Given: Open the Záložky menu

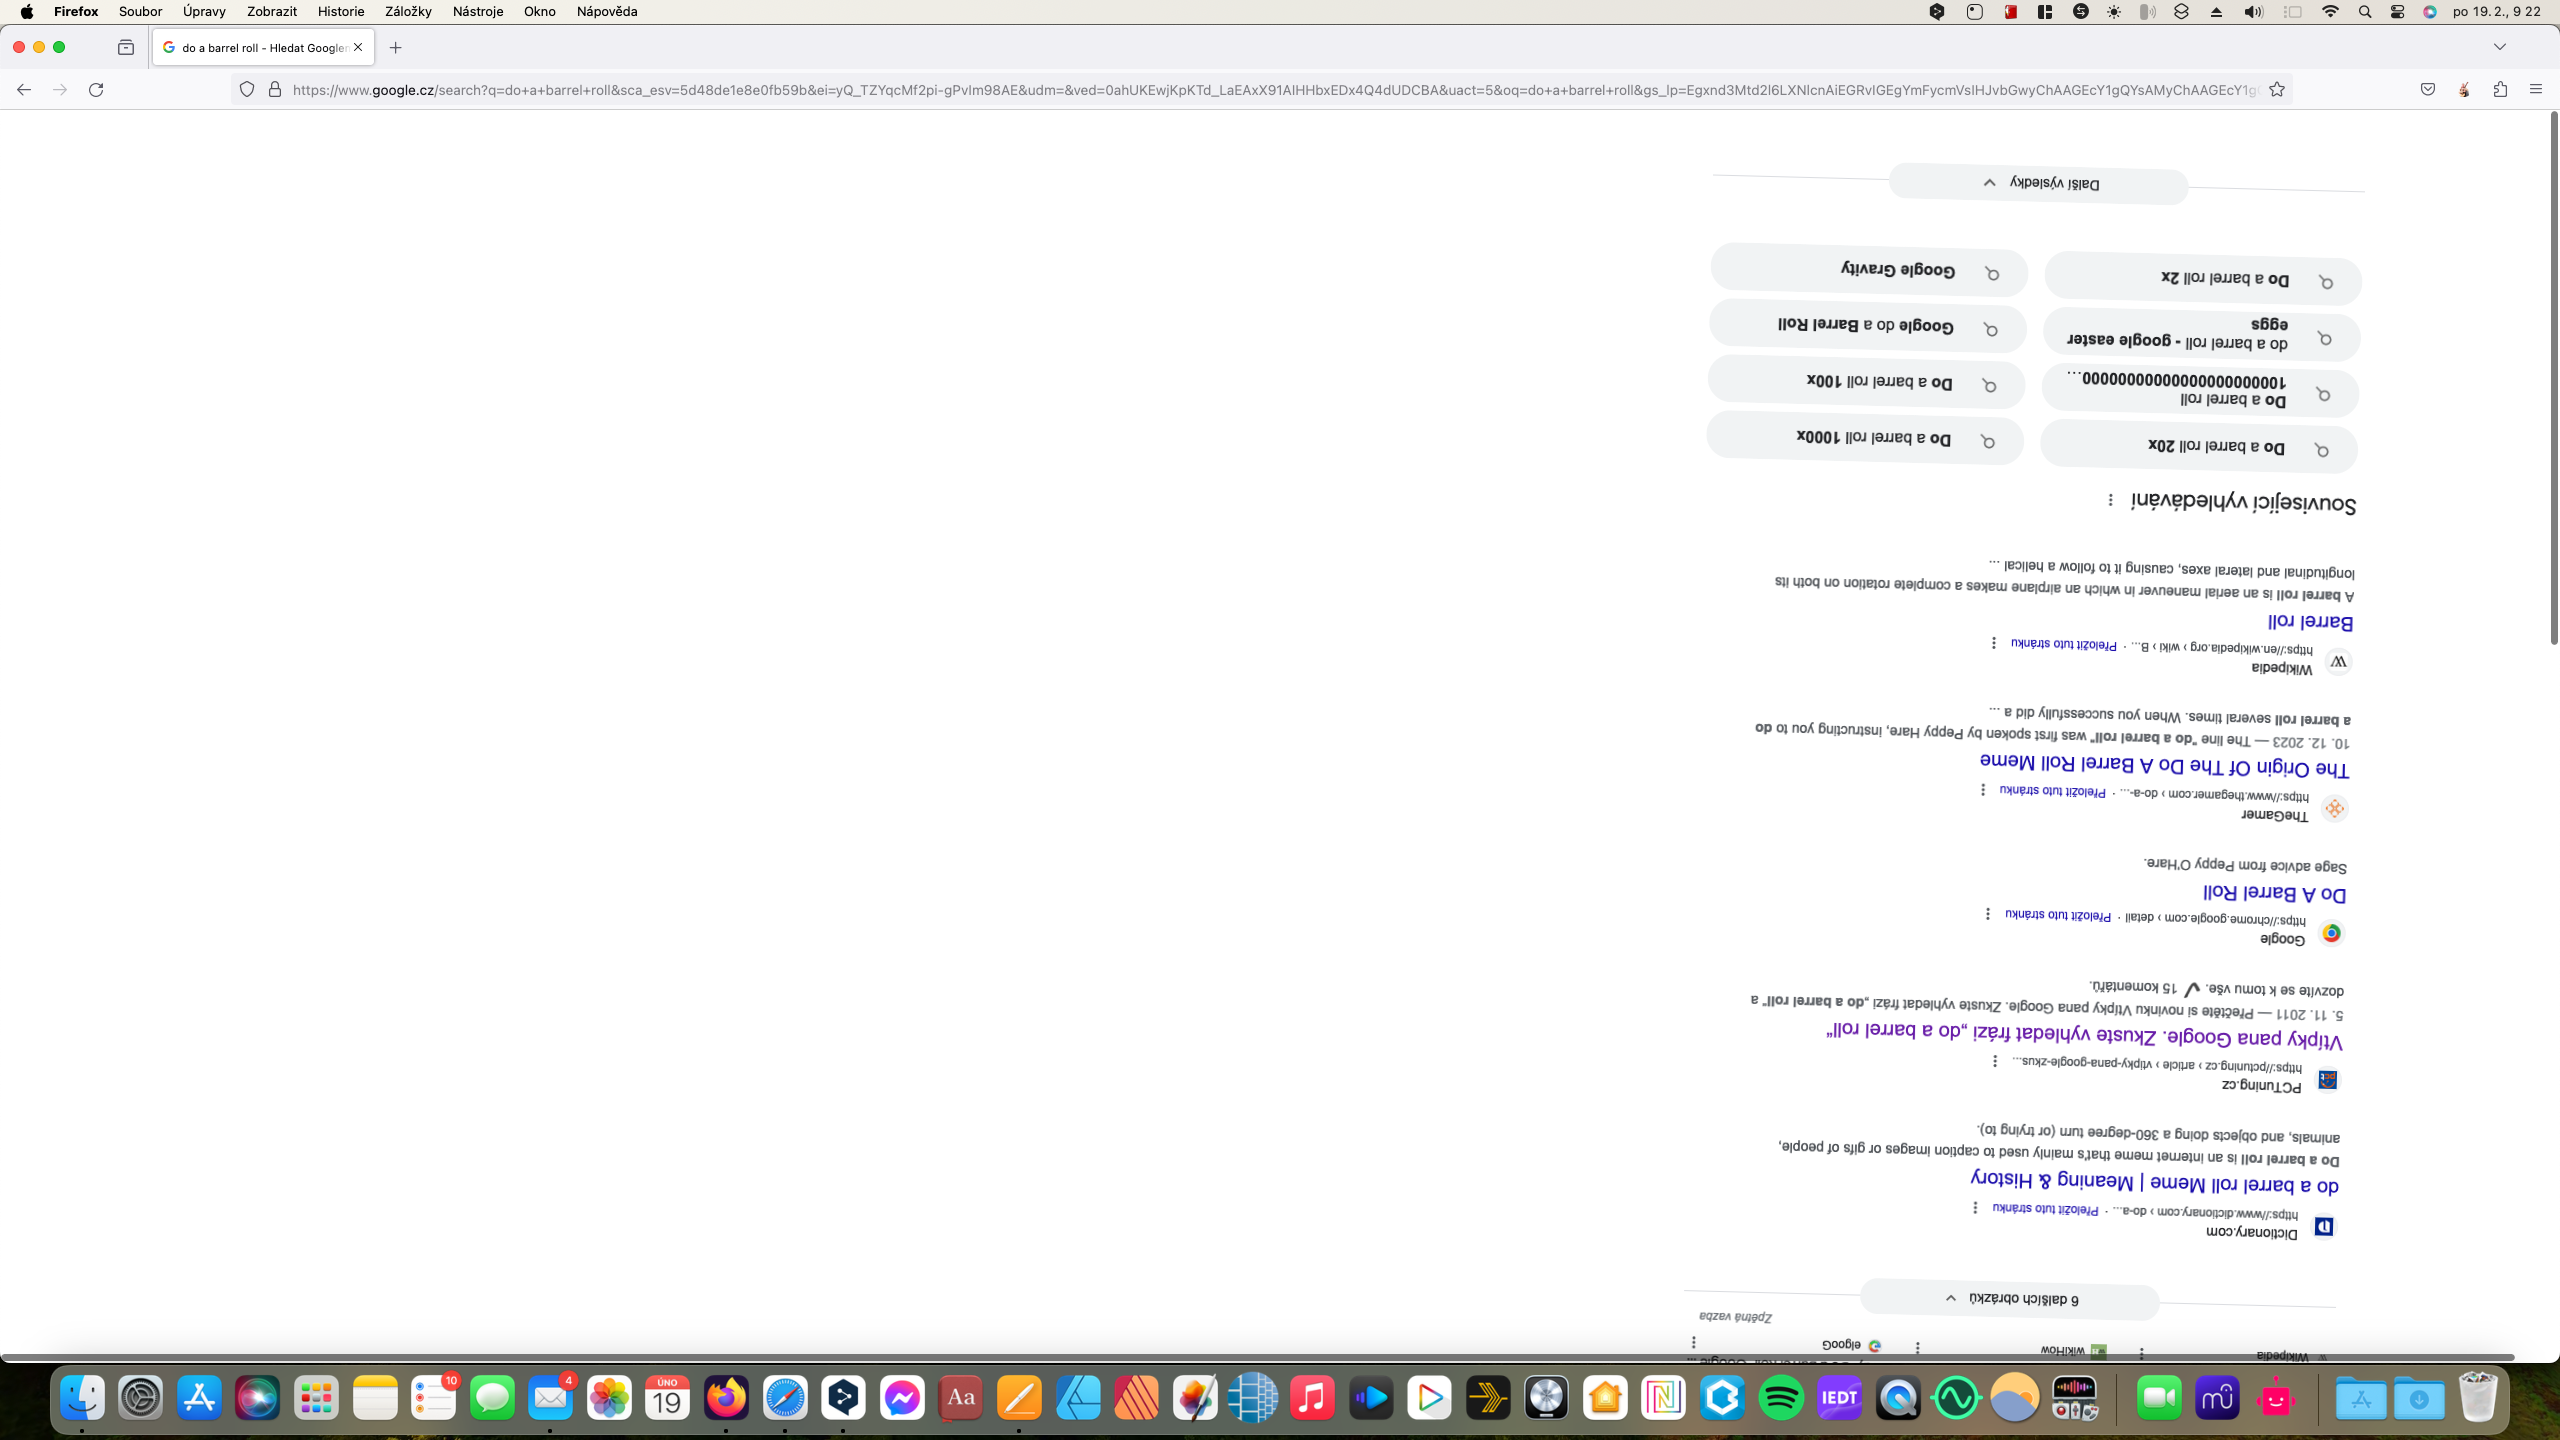Looking at the screenshot, I should (x=407, y=12).
